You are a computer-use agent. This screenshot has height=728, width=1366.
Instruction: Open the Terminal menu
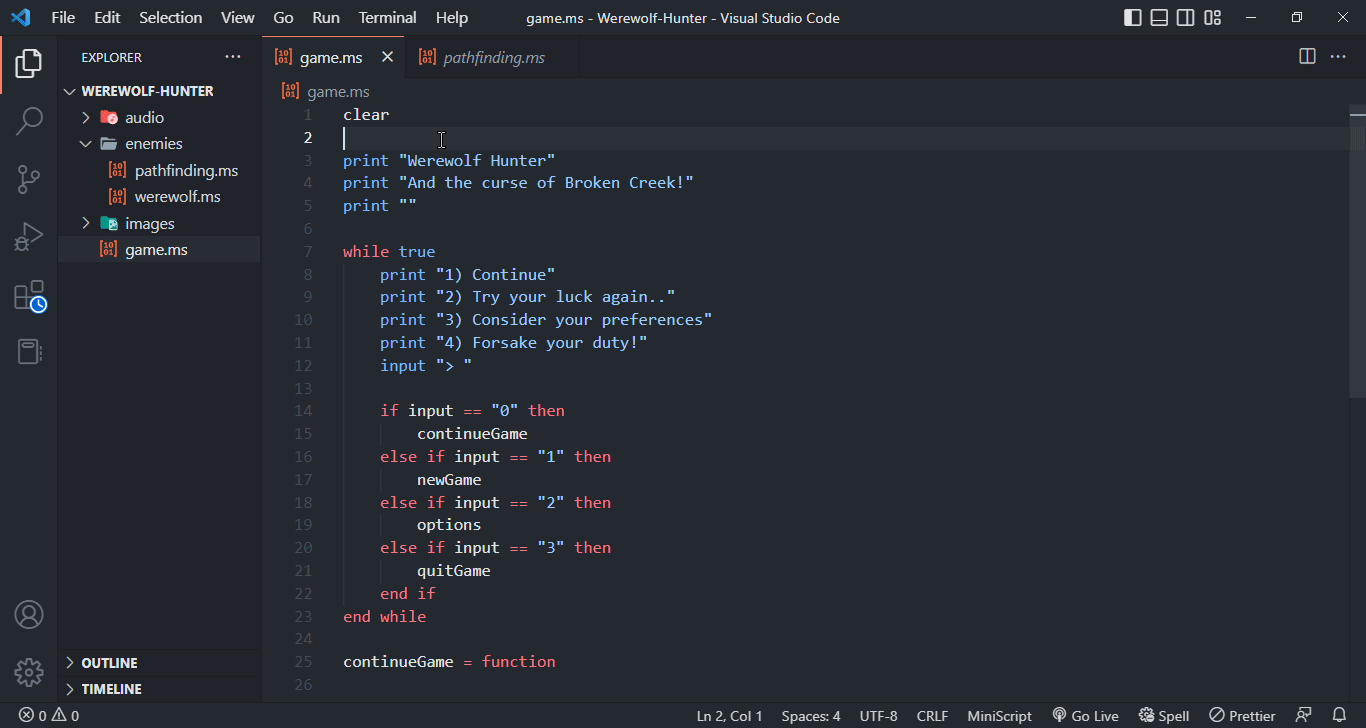(x=386, y=17)
